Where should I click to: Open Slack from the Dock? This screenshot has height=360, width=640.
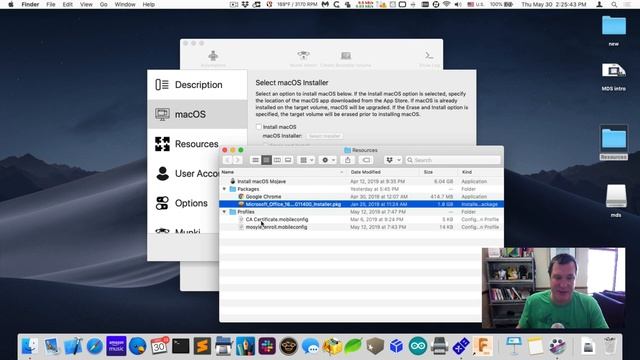coord(267,346)
